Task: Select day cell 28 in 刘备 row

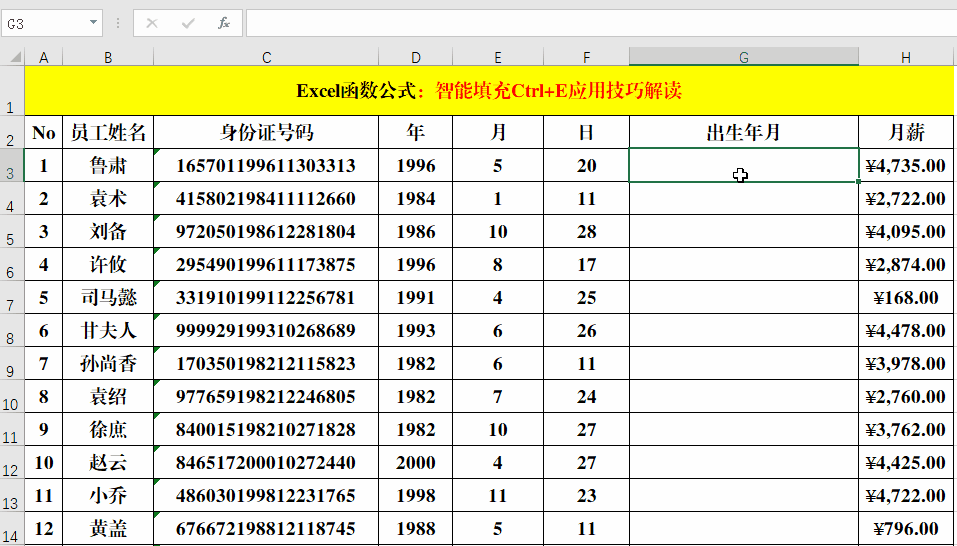Action: pos(587,231)
